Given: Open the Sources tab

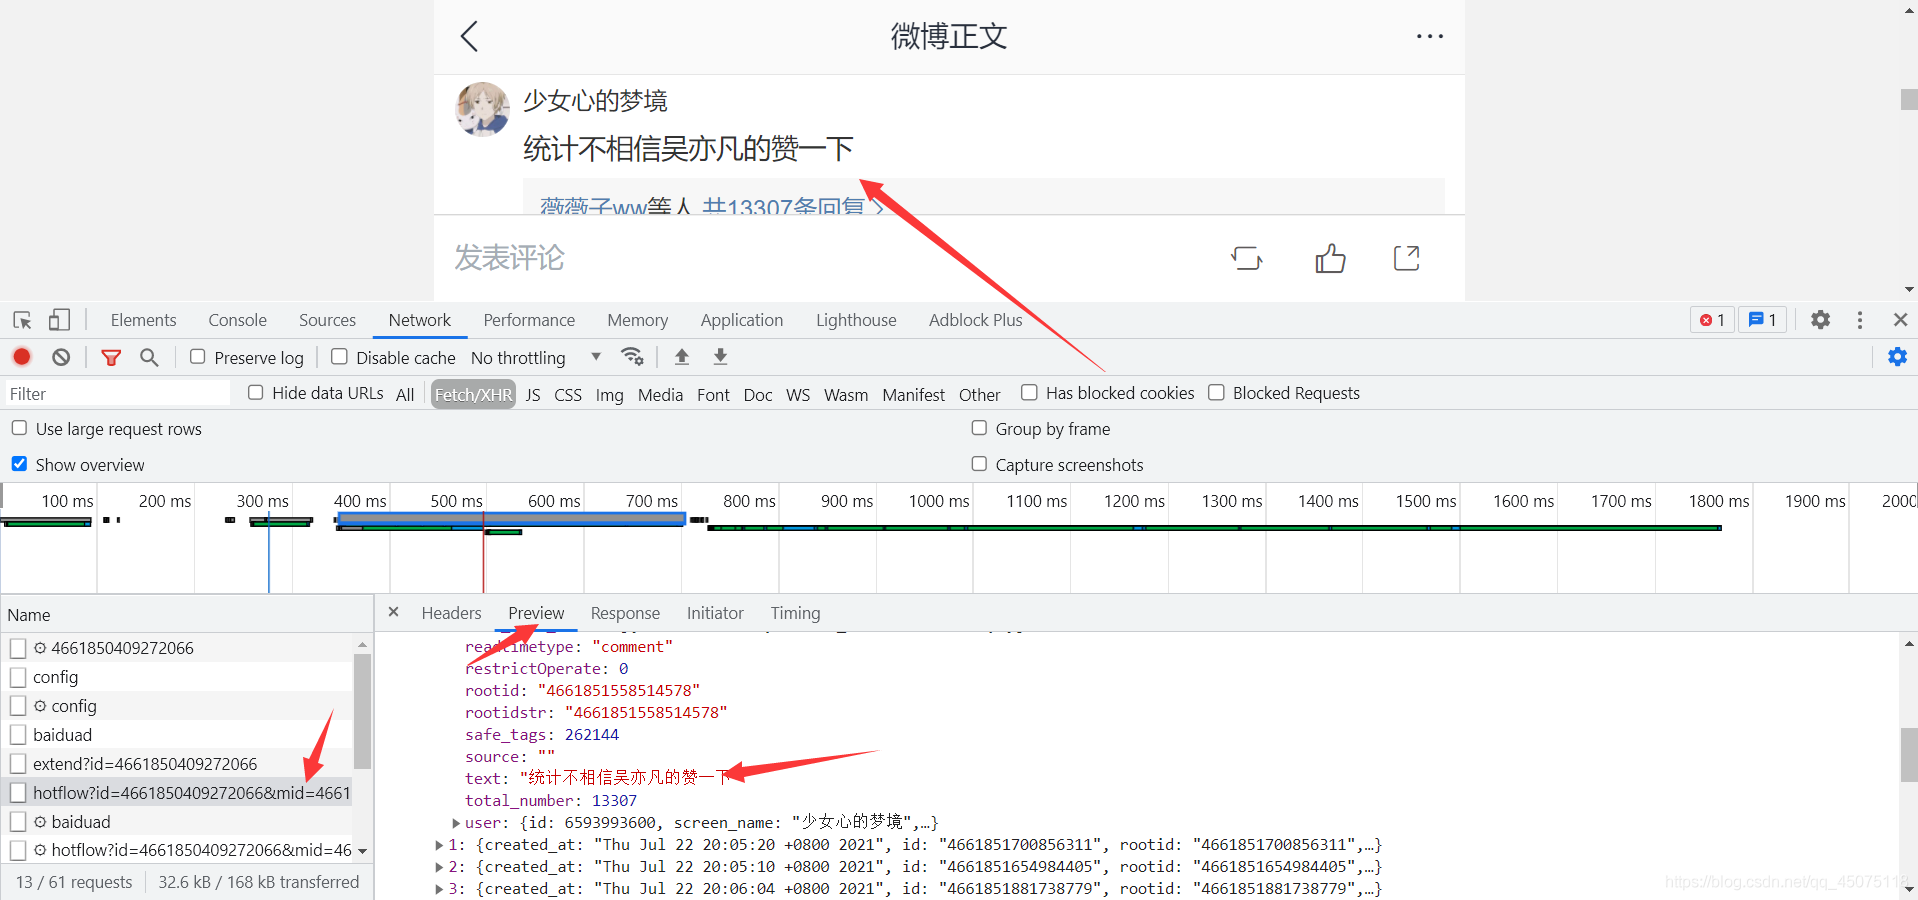Looking at the screenshot, I should pyautogui.click(x=327, y=320).
